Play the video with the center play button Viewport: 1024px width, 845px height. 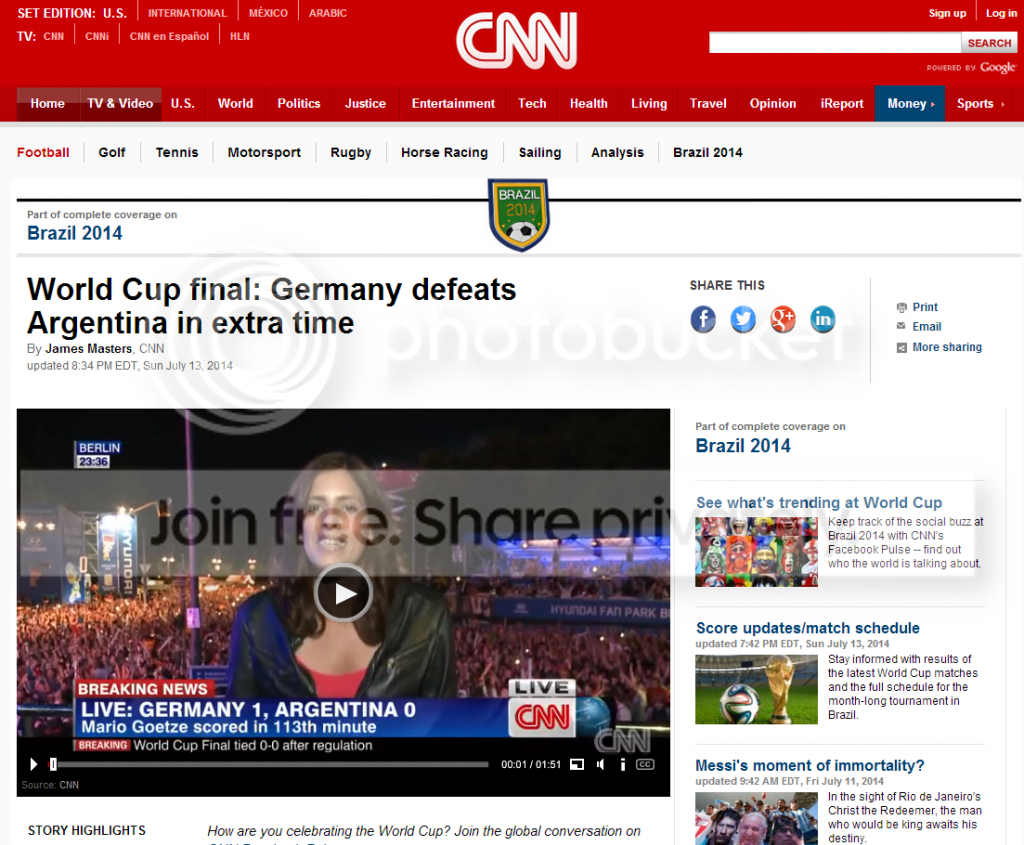pos(343,593)
